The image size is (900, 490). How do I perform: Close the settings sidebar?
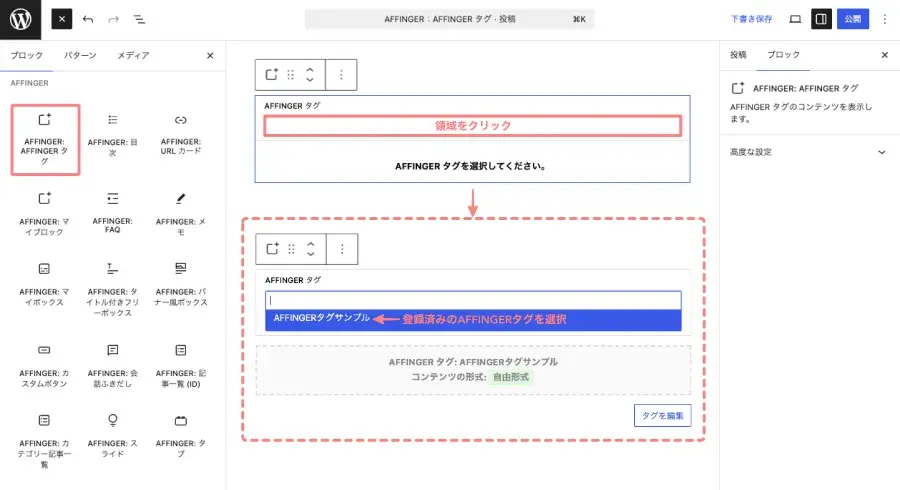click(885, 55)
